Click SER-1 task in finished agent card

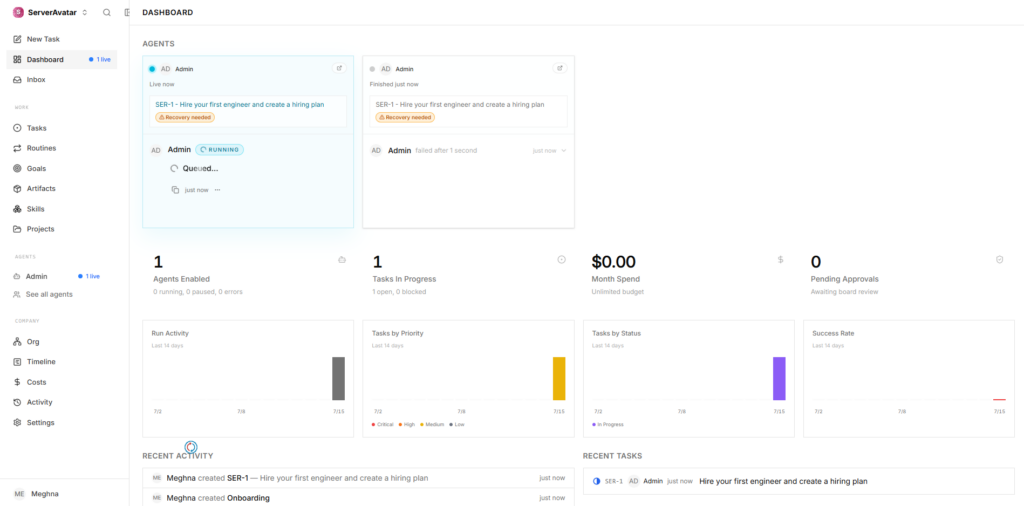[x=460, y=104]
